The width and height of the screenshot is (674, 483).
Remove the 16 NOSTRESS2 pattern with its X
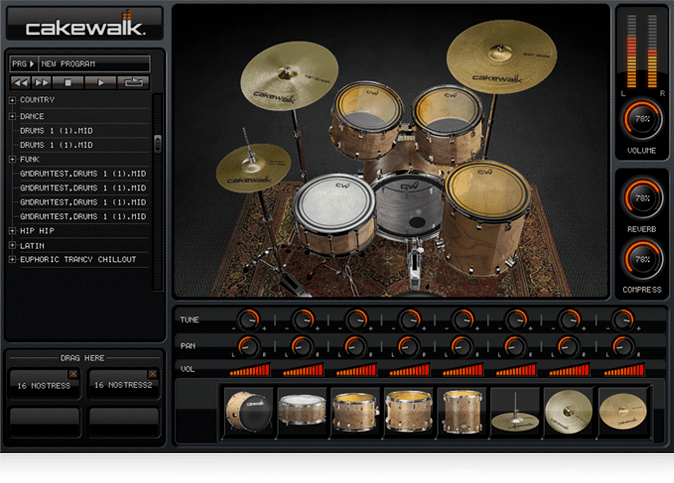(x=153, y=373)
